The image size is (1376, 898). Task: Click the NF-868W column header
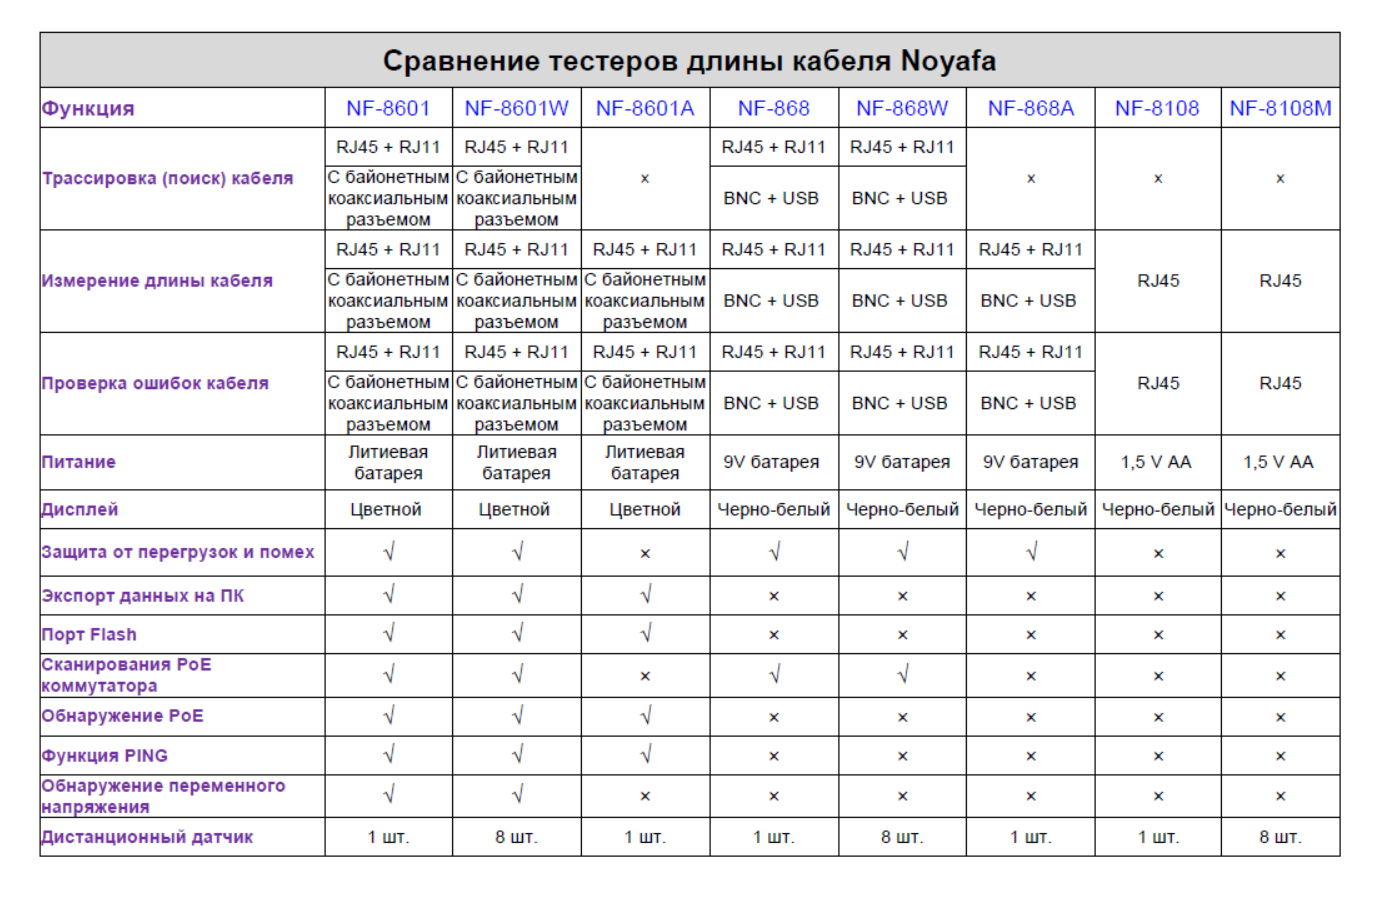[902, 108]
